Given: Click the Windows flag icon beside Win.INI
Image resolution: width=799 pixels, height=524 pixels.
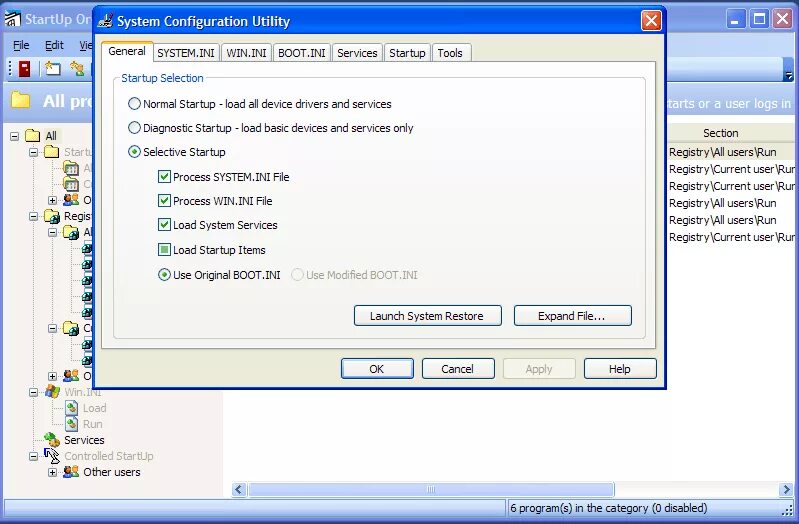Looking at the screenshot, I should (52, 392).
